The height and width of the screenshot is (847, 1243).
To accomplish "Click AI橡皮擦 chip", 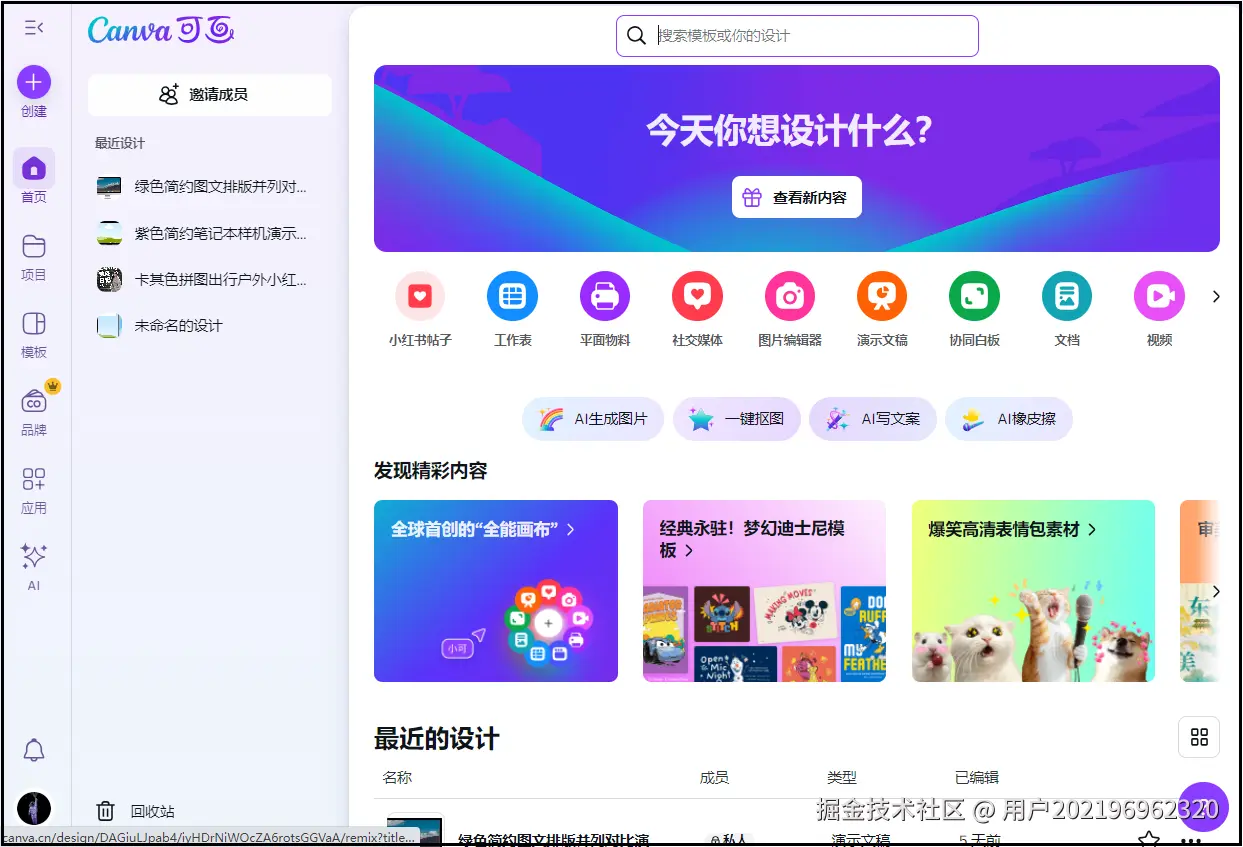I will pyautogui.click(x=1009, y=419).
